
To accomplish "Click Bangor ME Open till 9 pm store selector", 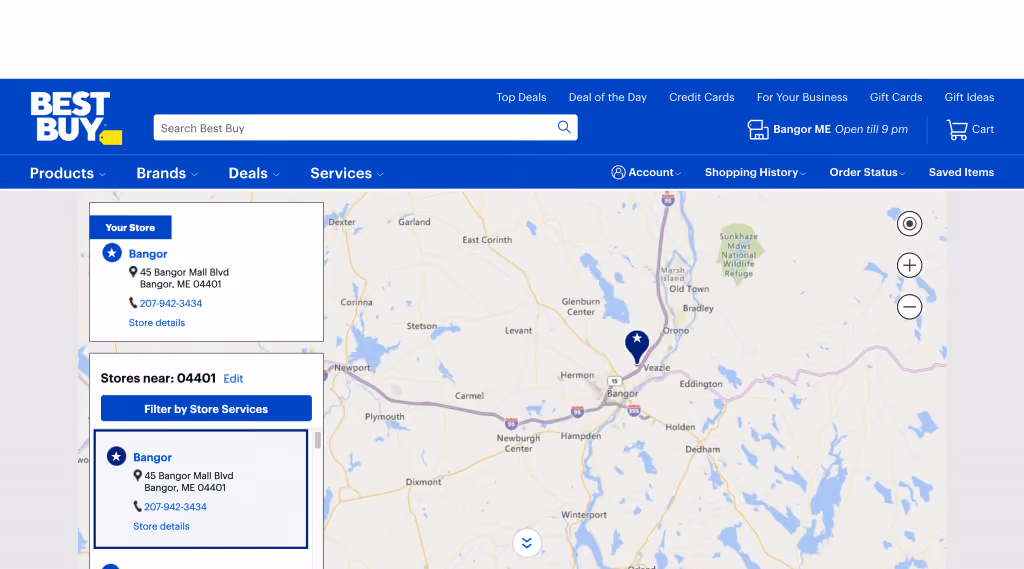I will [x=827, y=129].
